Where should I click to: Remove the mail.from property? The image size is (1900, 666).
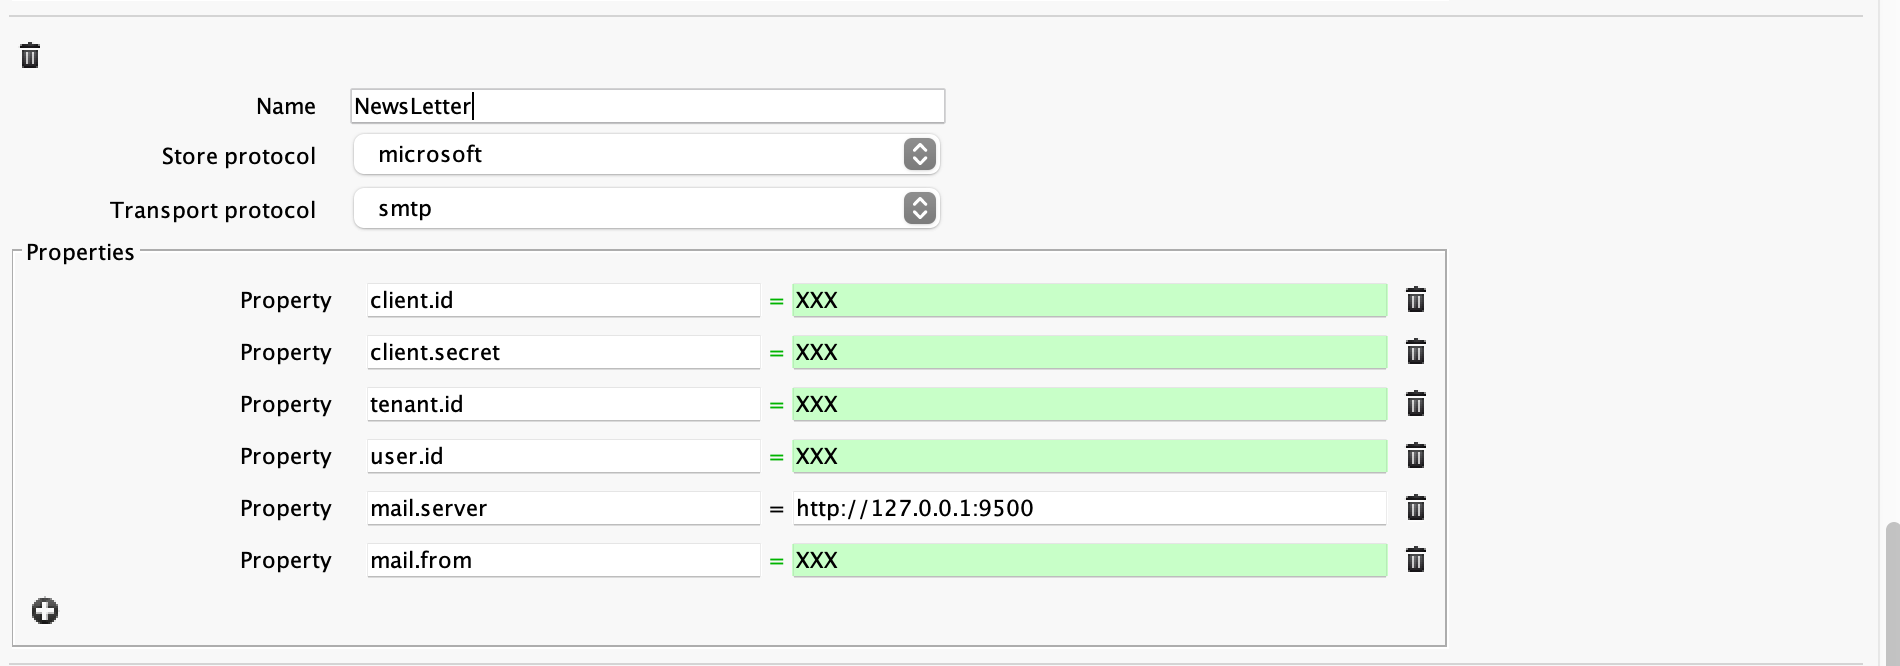1416,560
